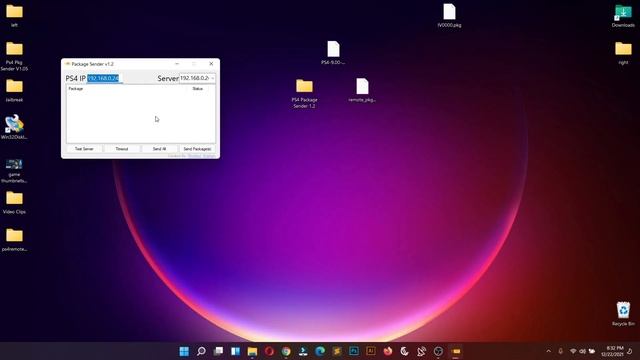Click the Test Server button

click(84, 149)
